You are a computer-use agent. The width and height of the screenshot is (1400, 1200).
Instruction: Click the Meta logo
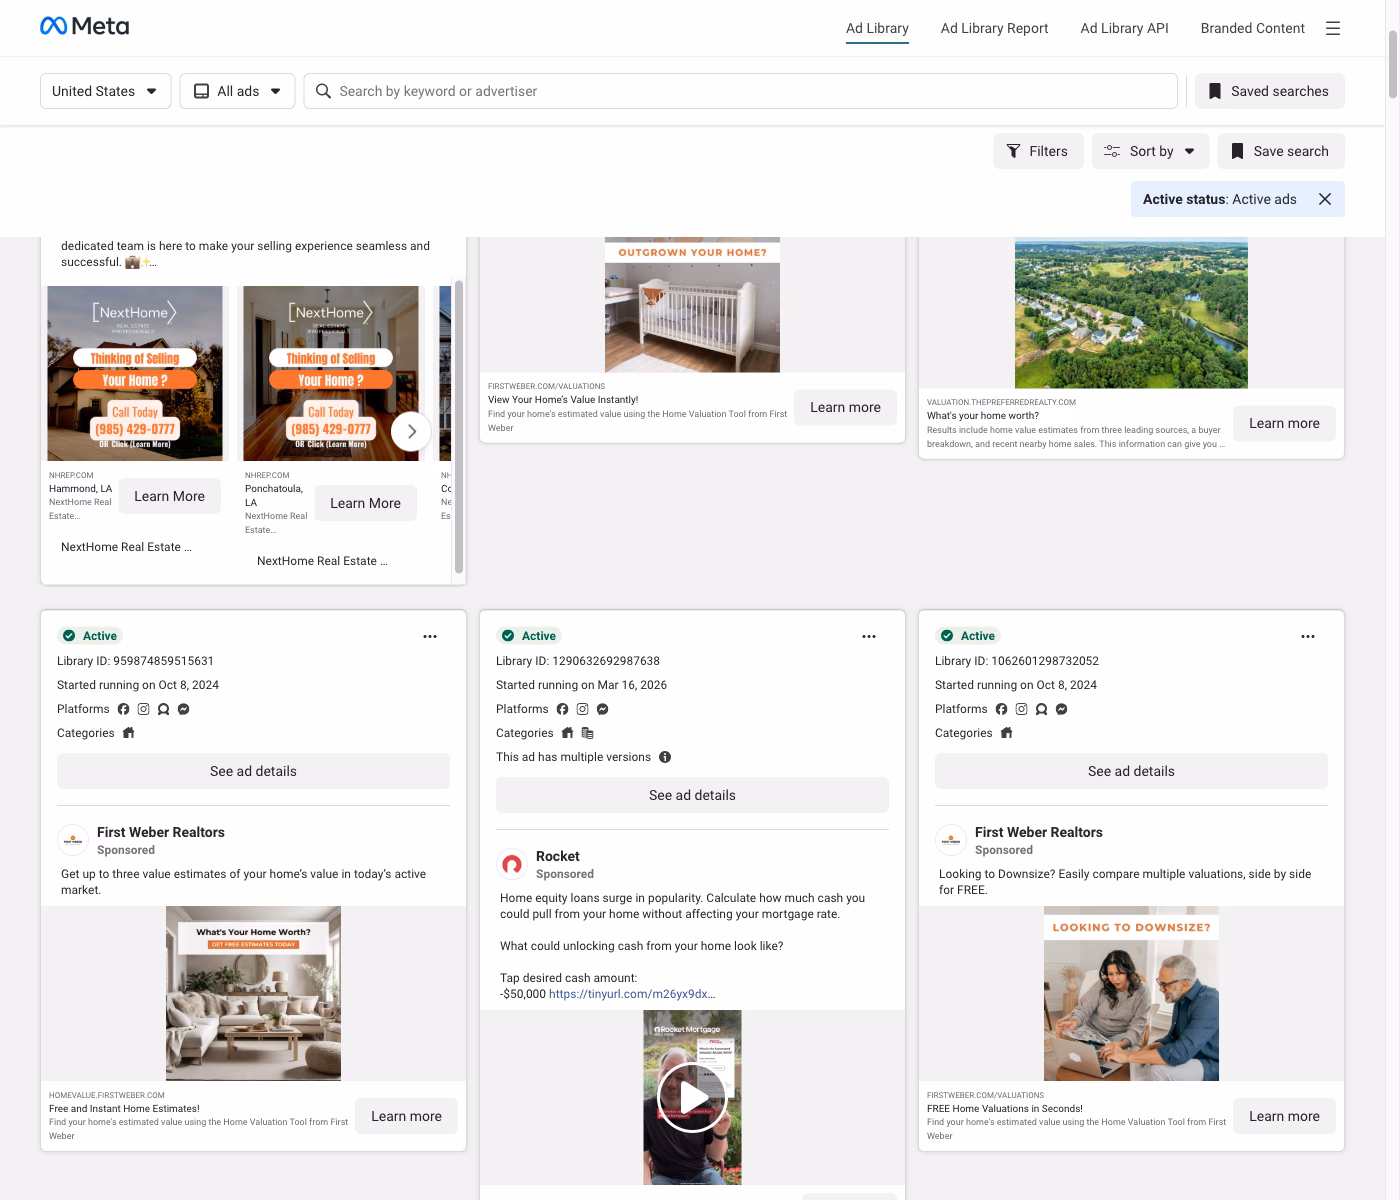pos(84,25)
